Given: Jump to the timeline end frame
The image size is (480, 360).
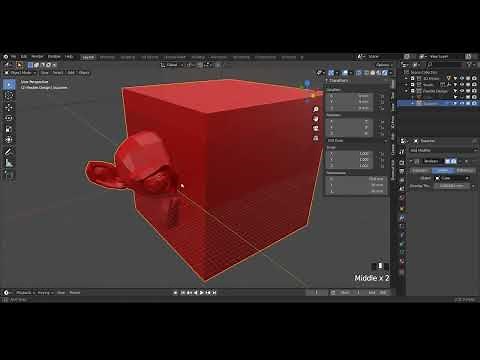Looking at the screenshot, I should [215, 293].
